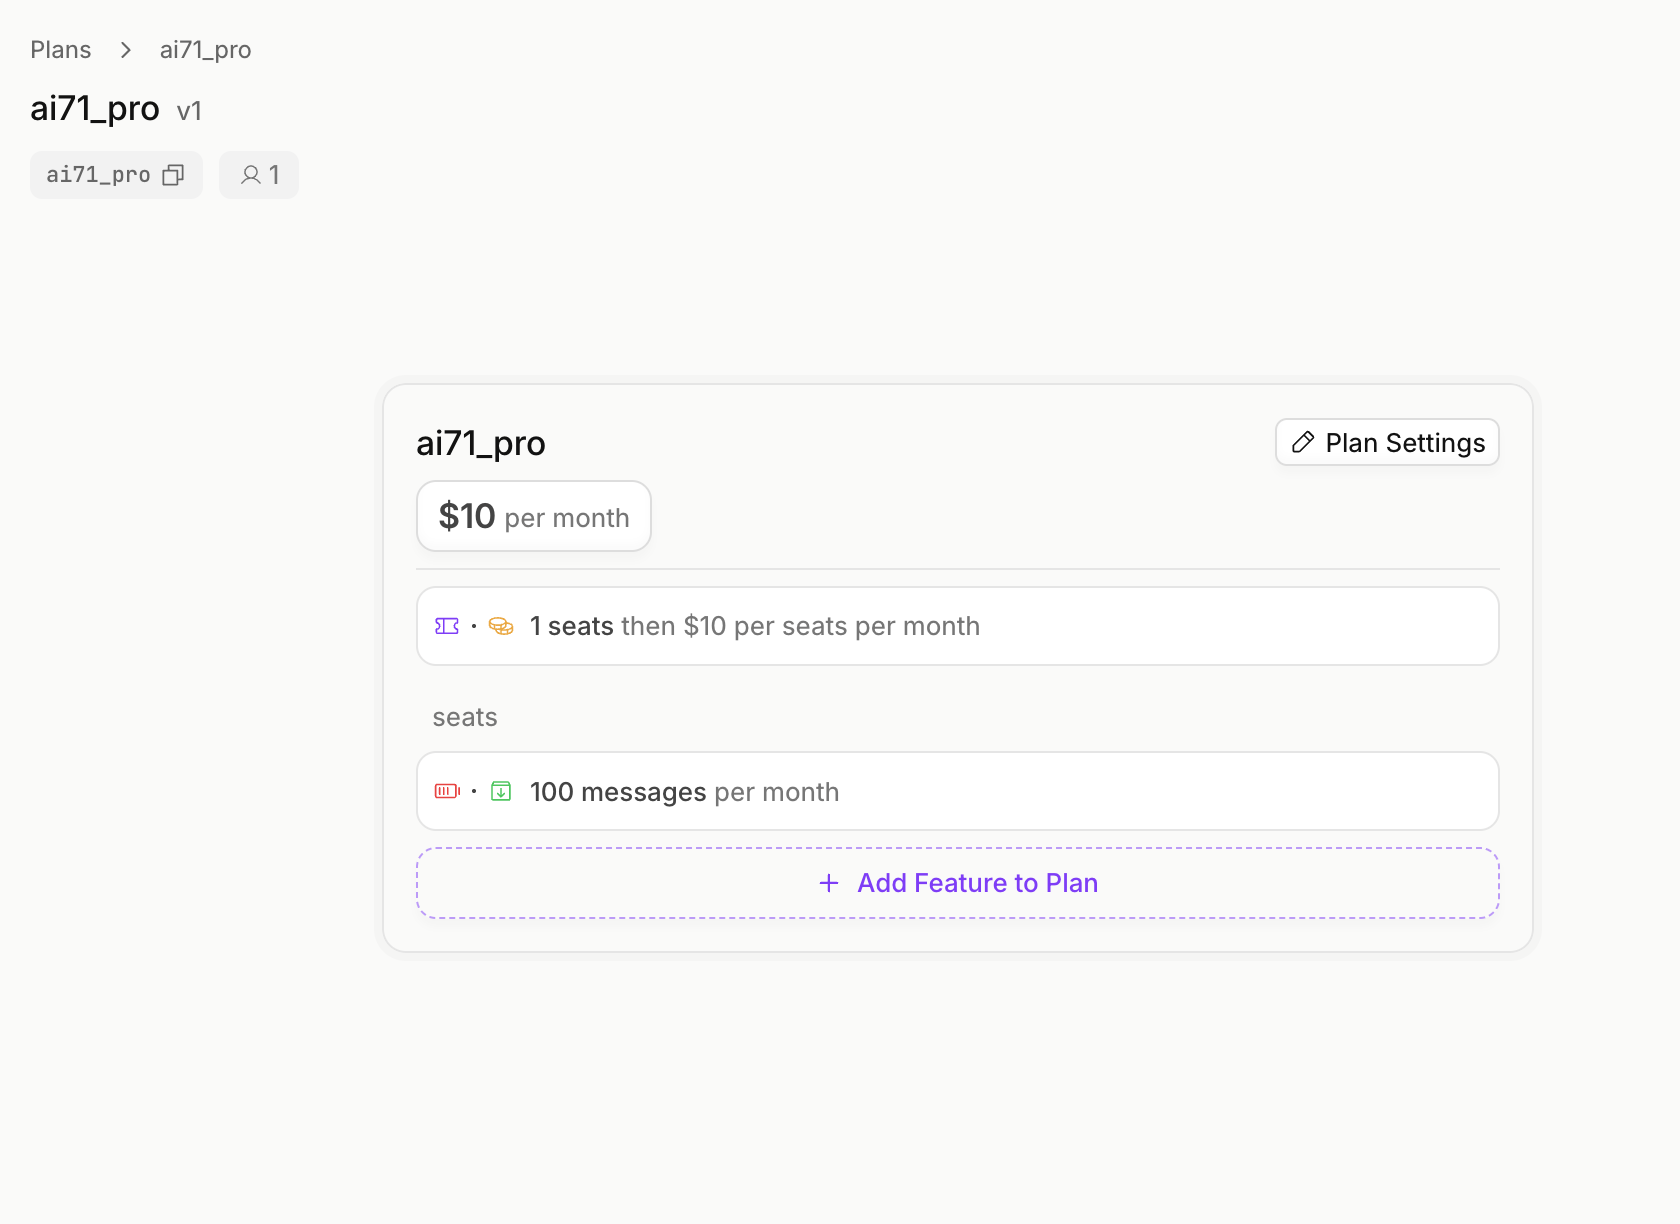Click the person icon in the customer count chip
Viewport: 1680px width, 1224px height.
pos(251,175)
